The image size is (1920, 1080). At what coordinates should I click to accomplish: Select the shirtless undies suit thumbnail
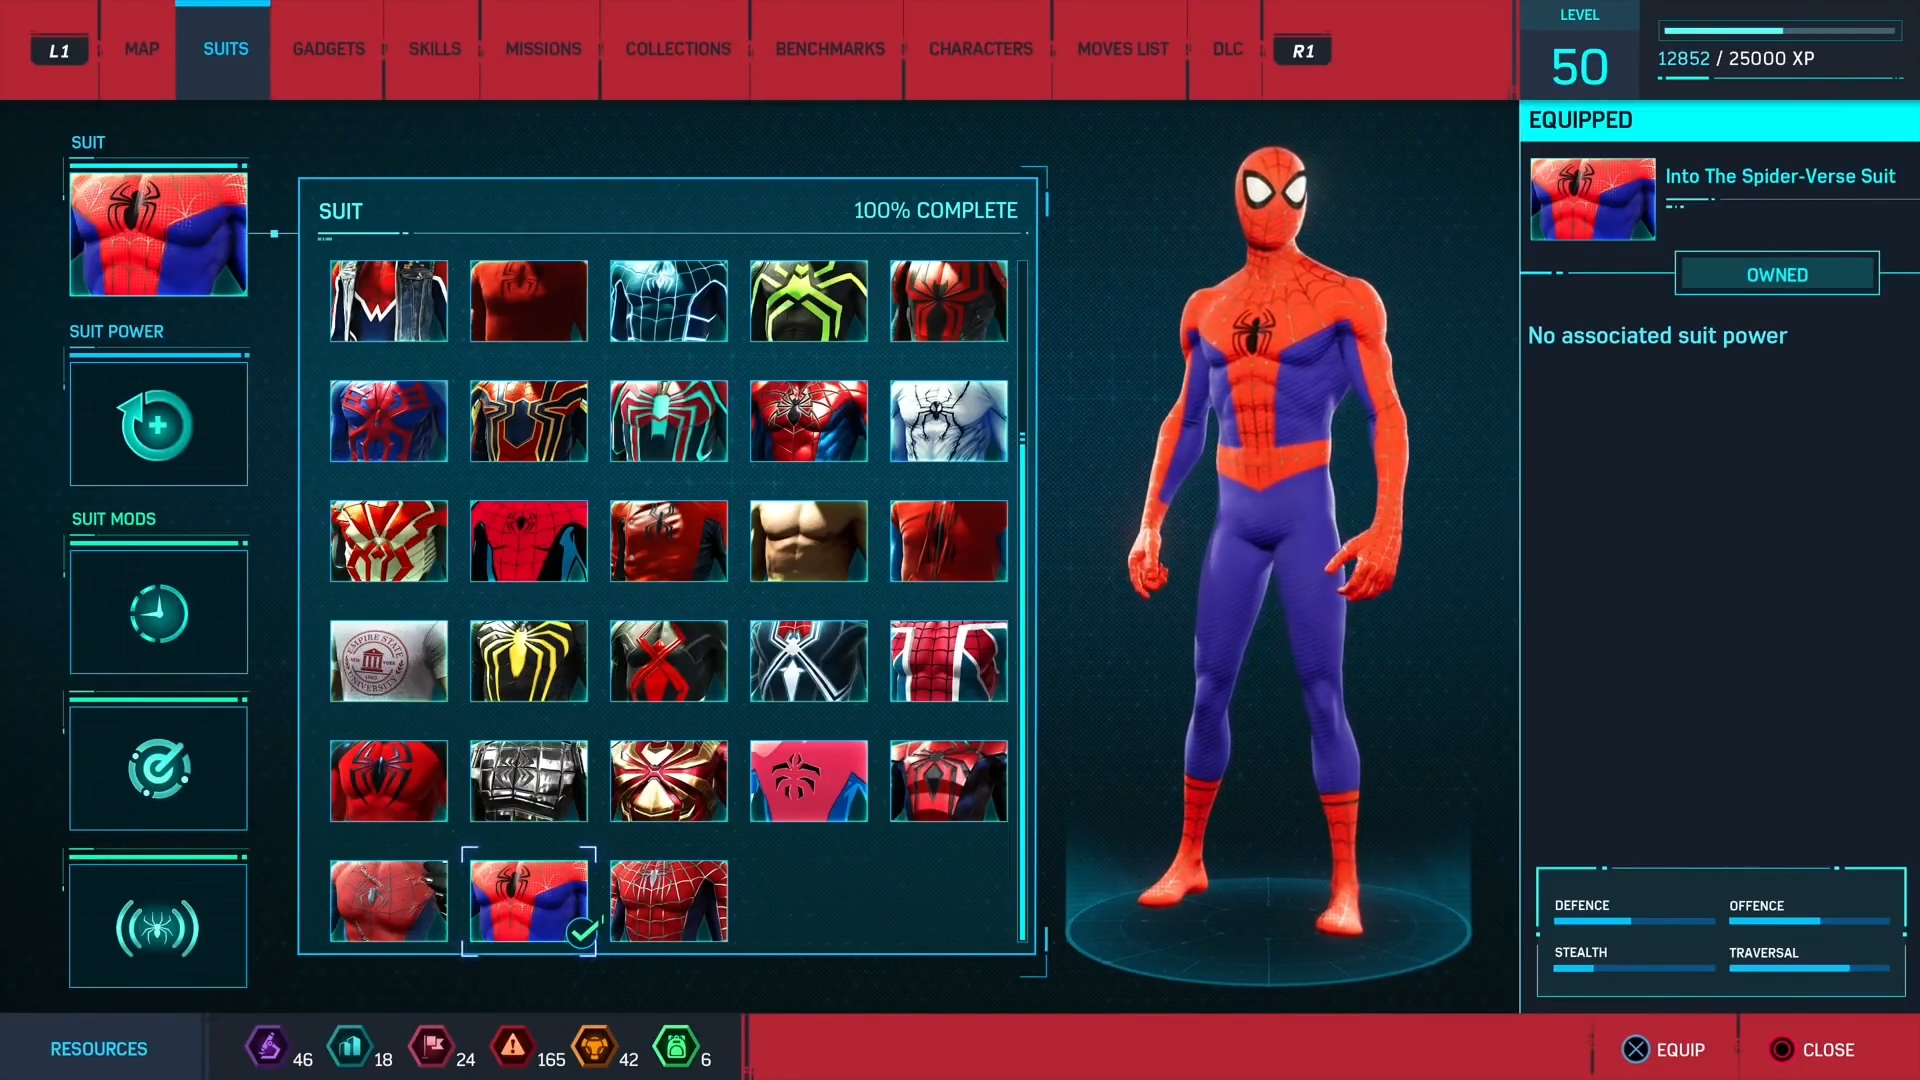click(809, 541)
